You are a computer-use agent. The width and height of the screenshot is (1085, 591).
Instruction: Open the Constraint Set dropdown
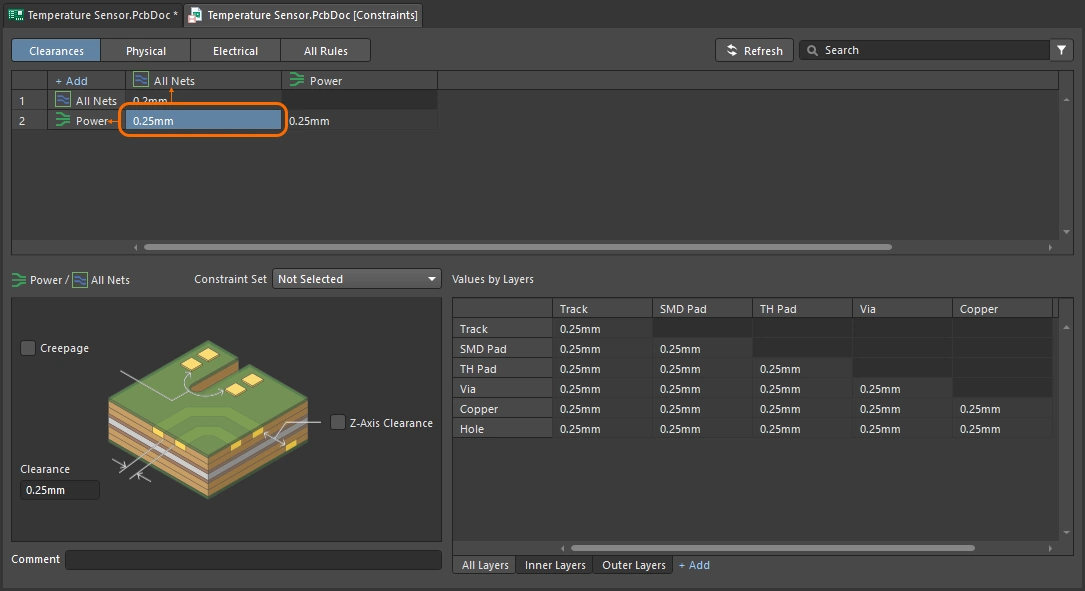(357, 279)
